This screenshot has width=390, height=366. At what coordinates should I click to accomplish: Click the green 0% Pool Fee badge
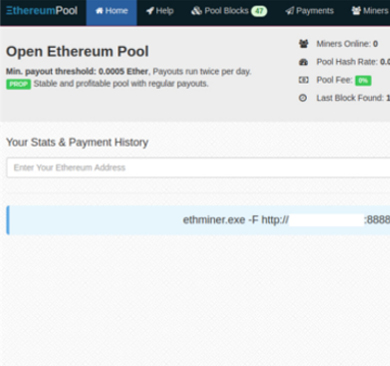363,81
